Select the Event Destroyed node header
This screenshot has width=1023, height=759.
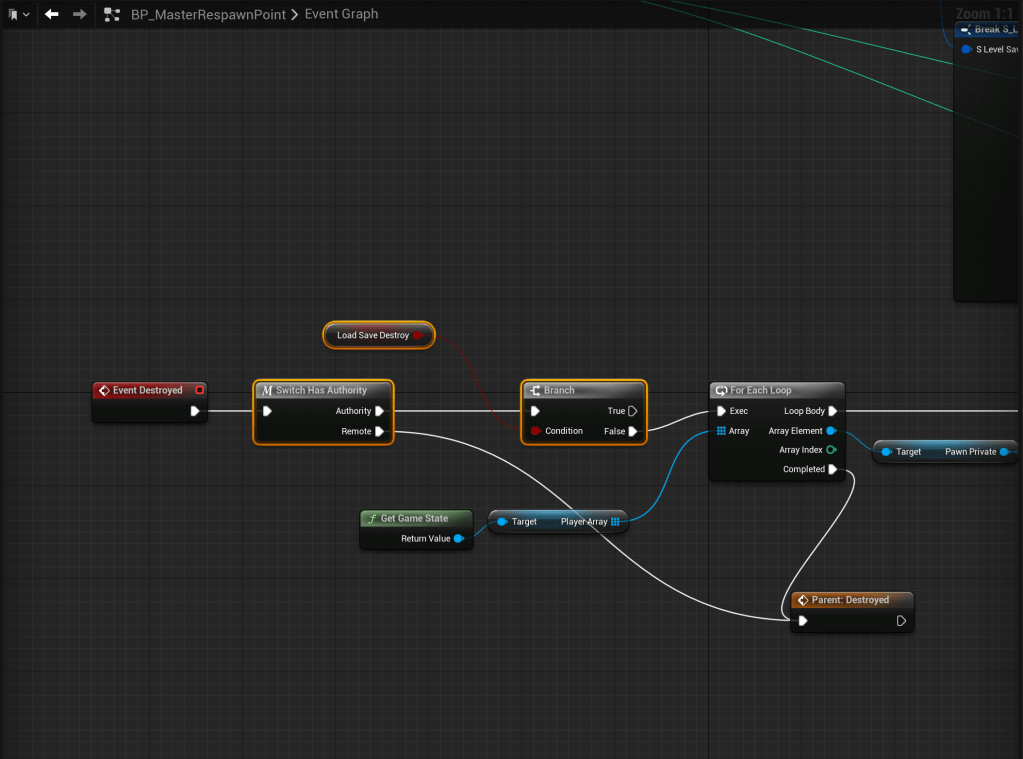147,390
